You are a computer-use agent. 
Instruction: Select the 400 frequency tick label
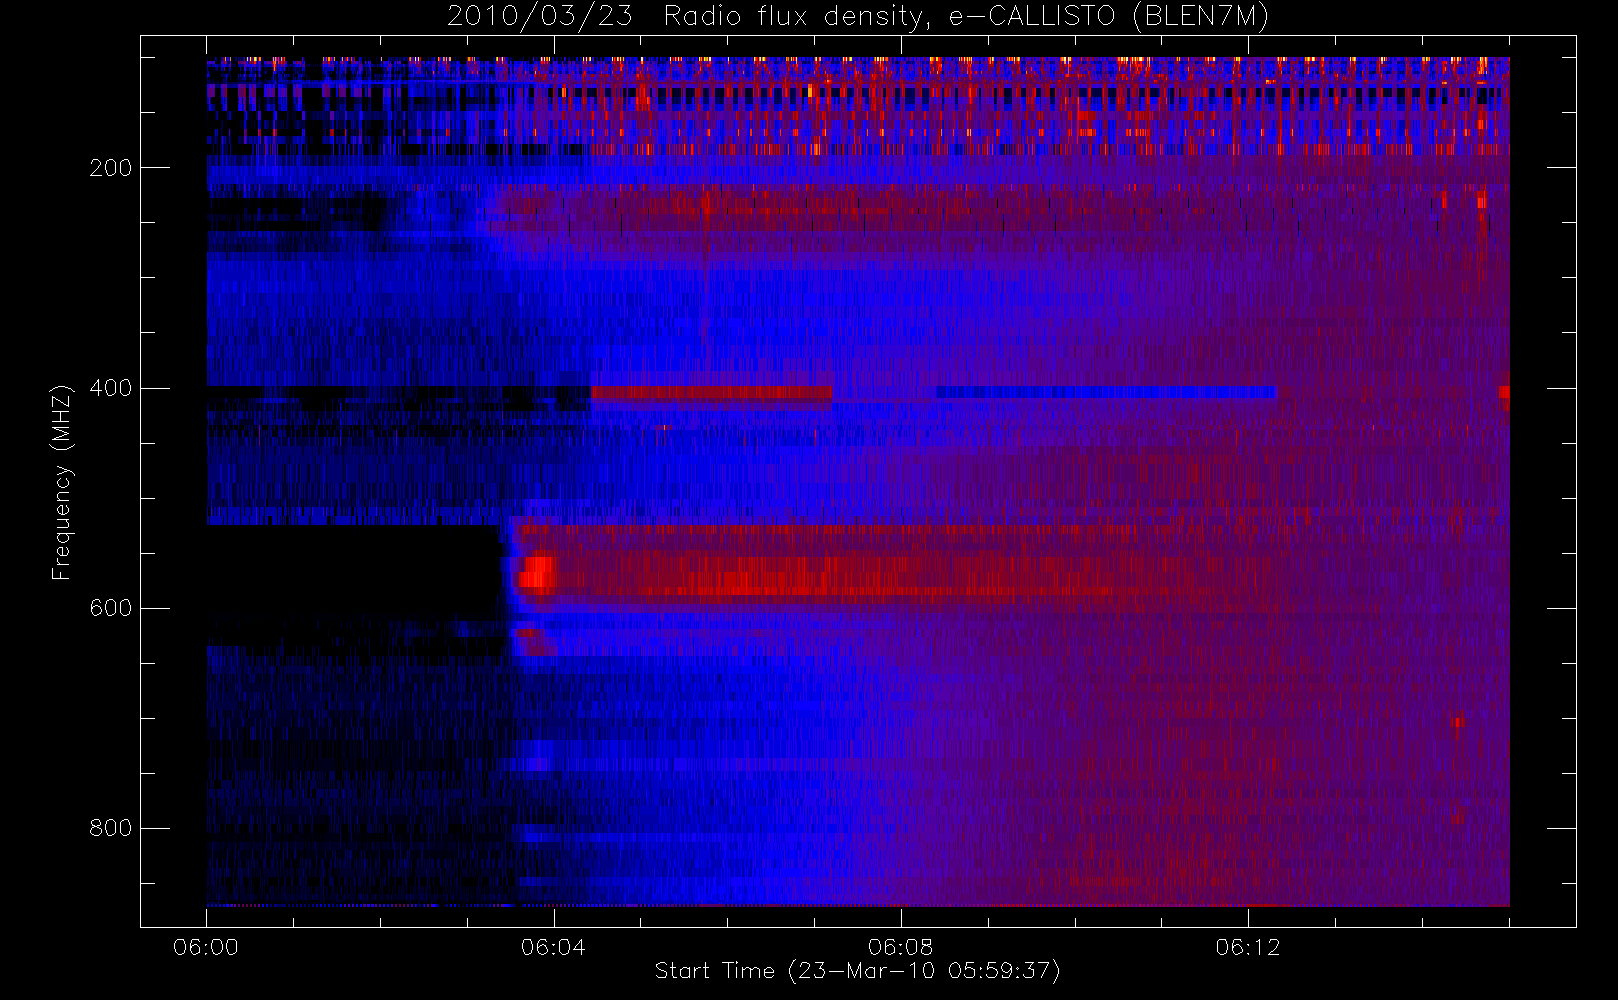[110, 388]
